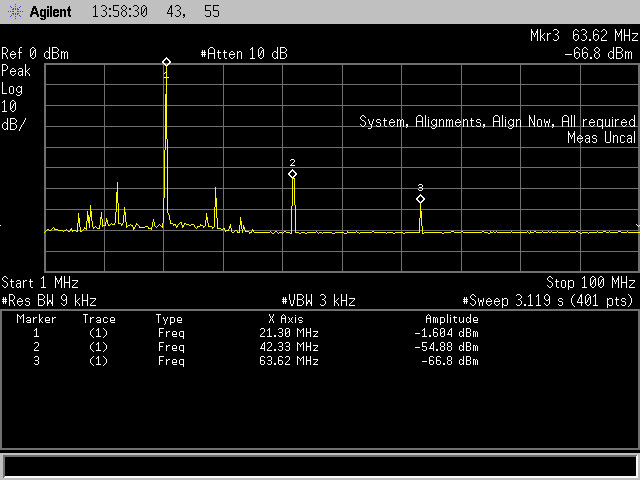Click the #VBW 3 kHz setting
640x480 pixels.
point(318,301)
